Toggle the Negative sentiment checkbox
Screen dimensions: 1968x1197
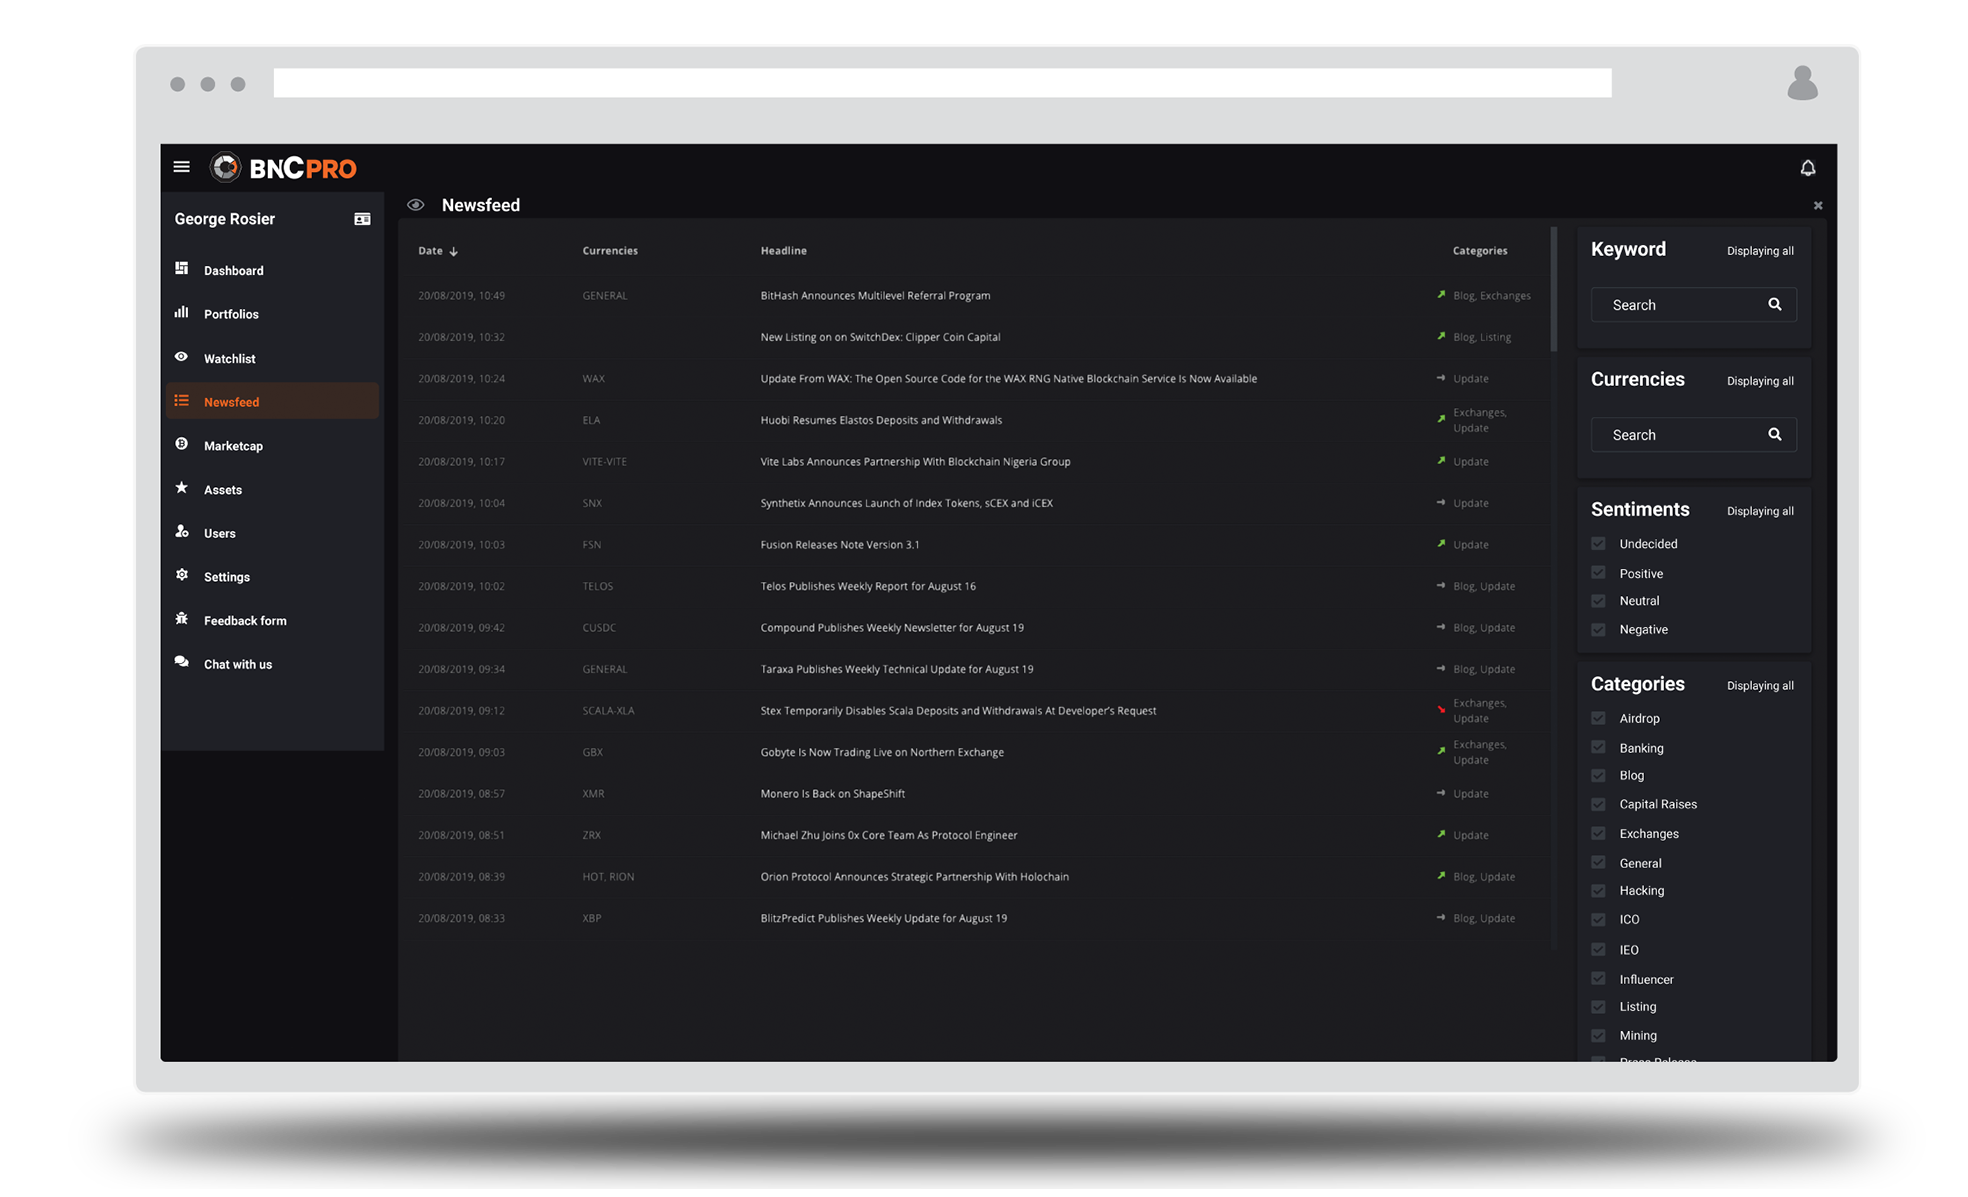tap(1598, 630)
